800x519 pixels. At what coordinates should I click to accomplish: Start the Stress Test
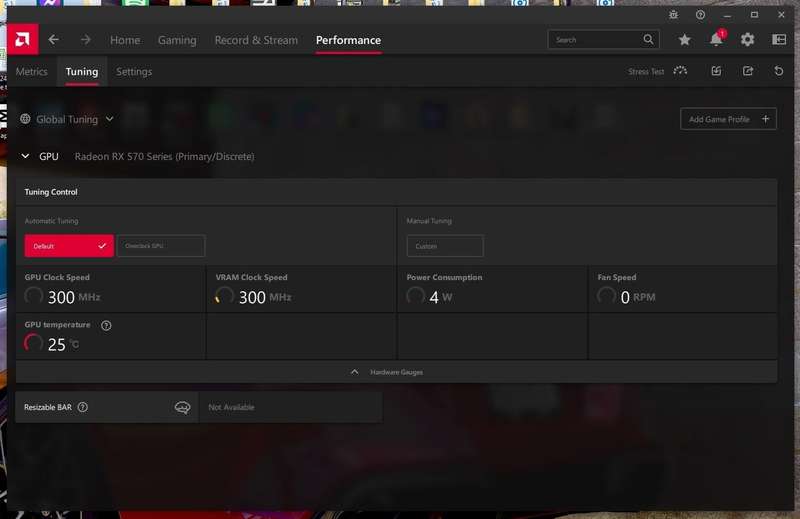pos(658,71)
